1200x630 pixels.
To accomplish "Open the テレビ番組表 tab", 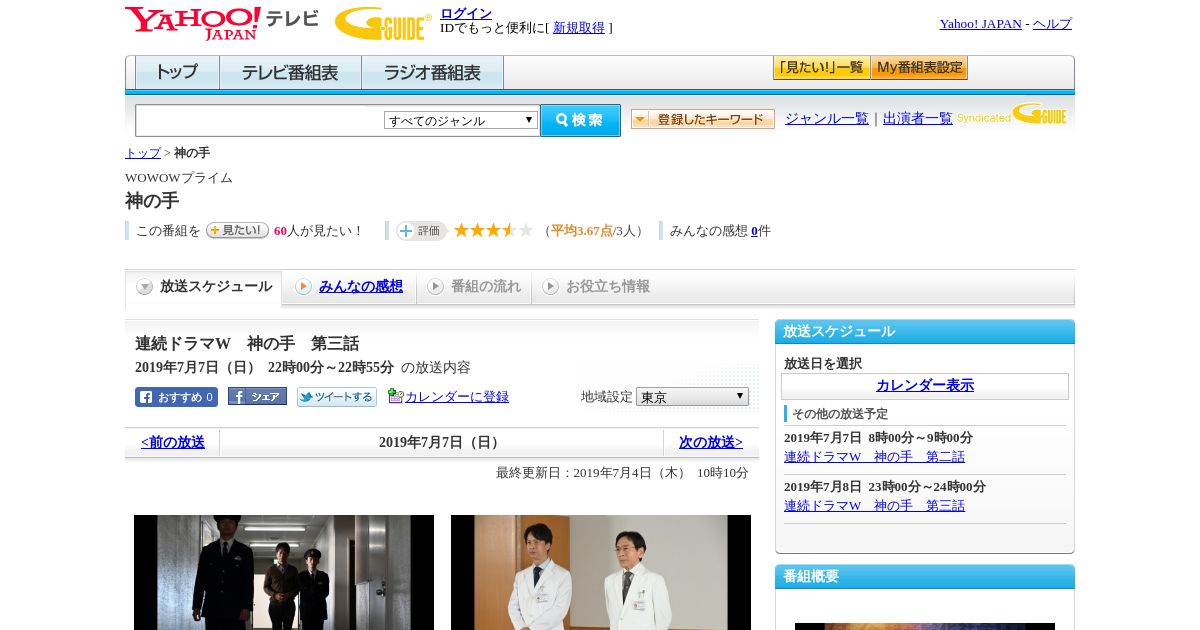I will pyautogui.click(x=290, y=73).
